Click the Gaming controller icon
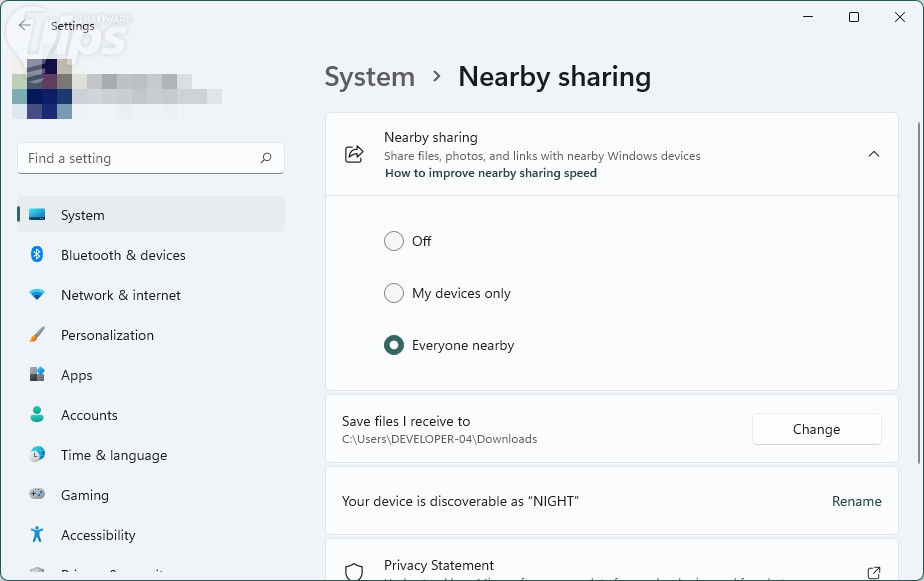 (37, 495)
